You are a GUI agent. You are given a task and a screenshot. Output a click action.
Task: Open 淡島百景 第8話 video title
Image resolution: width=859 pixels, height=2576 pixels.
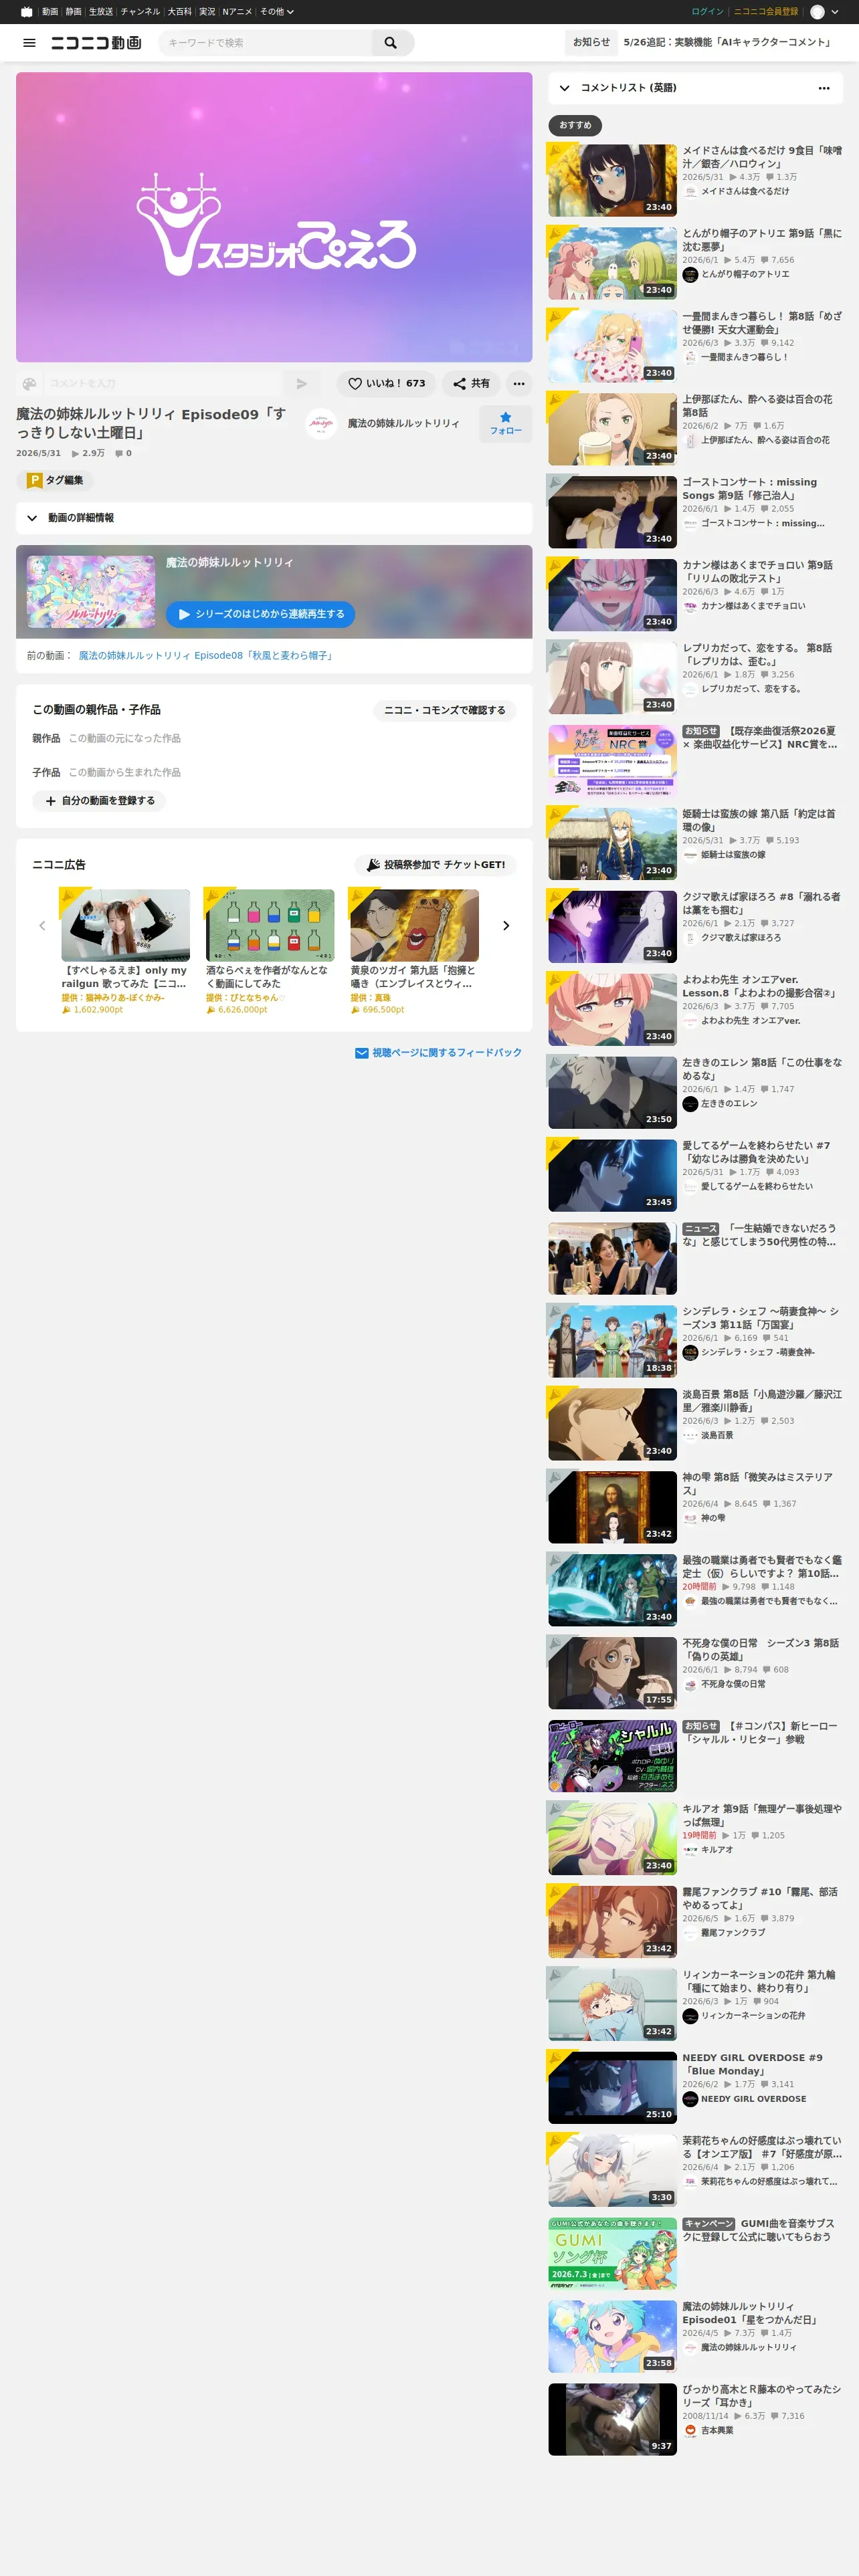pyautogui.click(x=762, y=1400)
